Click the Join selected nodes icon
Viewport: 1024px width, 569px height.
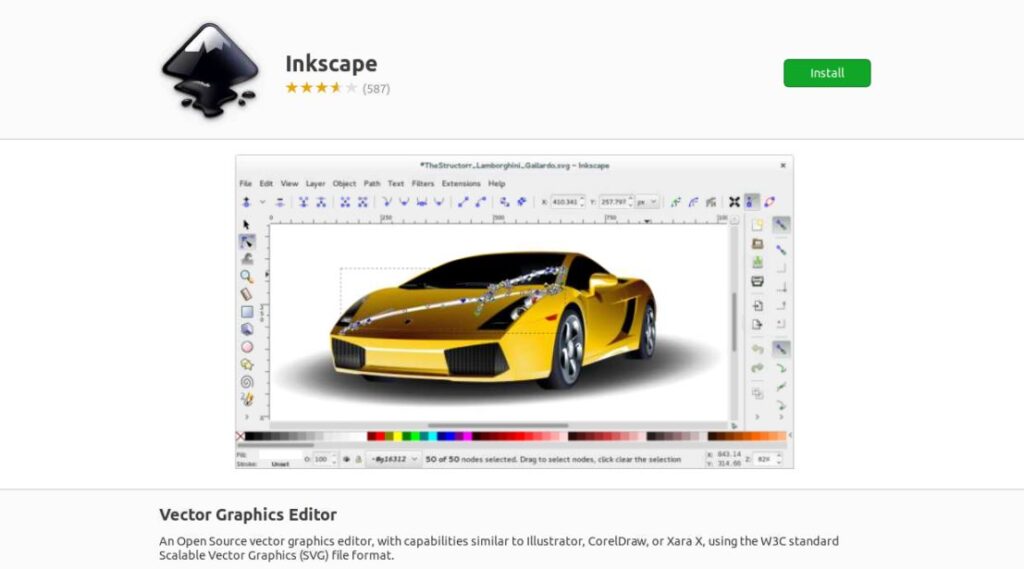click(304, 203)
